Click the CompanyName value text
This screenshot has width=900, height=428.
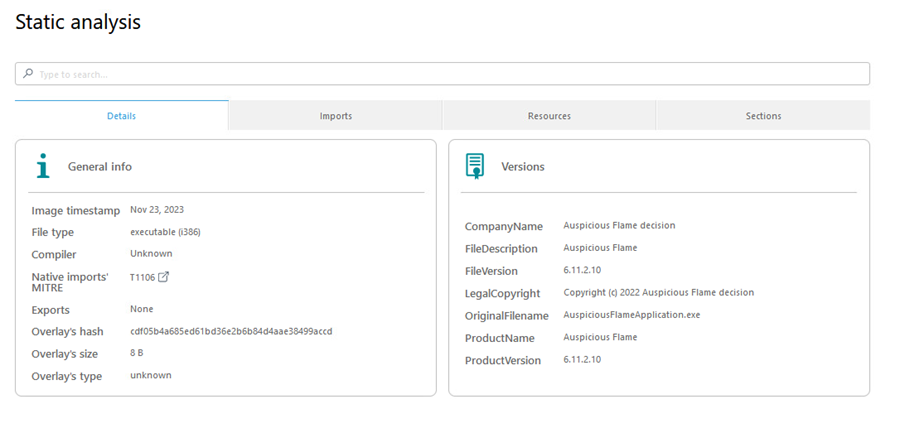coord(619,226)
